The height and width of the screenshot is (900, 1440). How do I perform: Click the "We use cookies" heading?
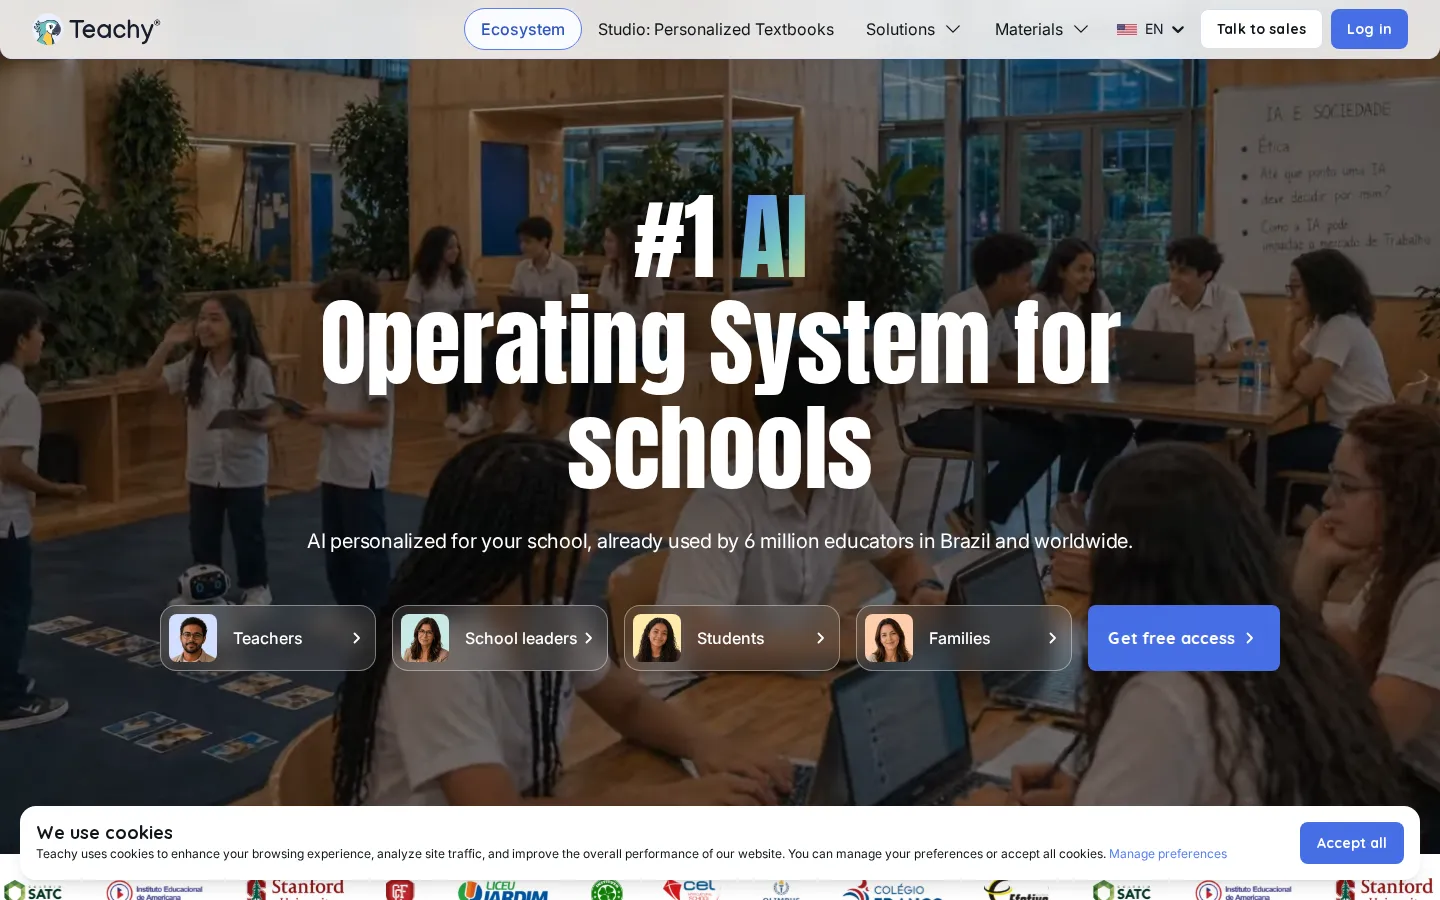click(105, 832)
